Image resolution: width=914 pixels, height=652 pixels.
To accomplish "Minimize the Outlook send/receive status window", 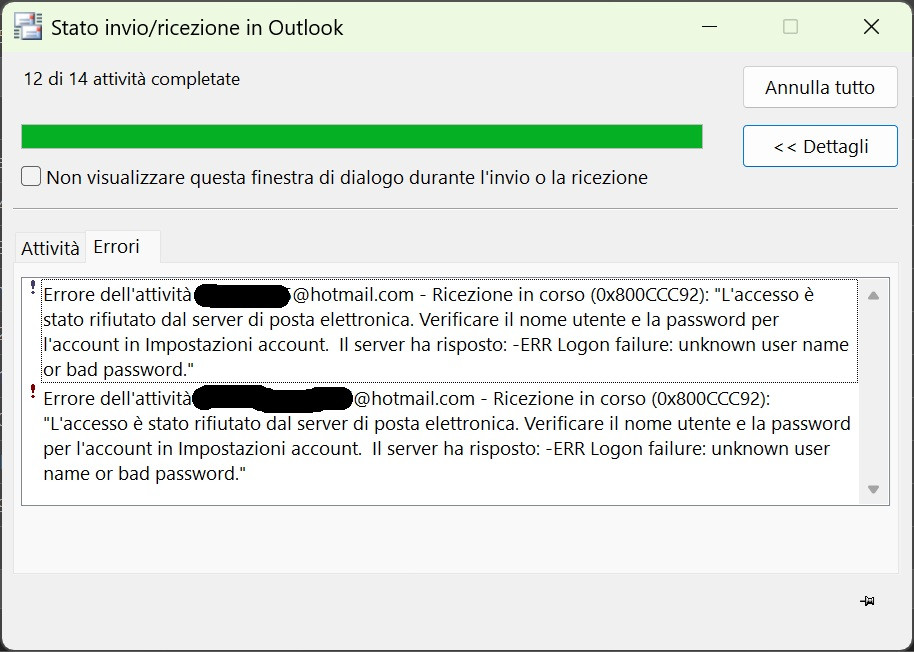I will (709, 27).
